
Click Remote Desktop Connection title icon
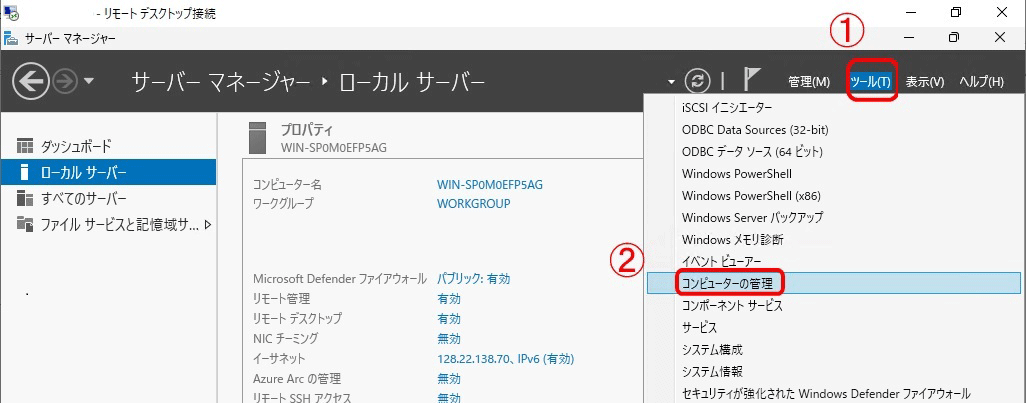click(x=11, y=12)
